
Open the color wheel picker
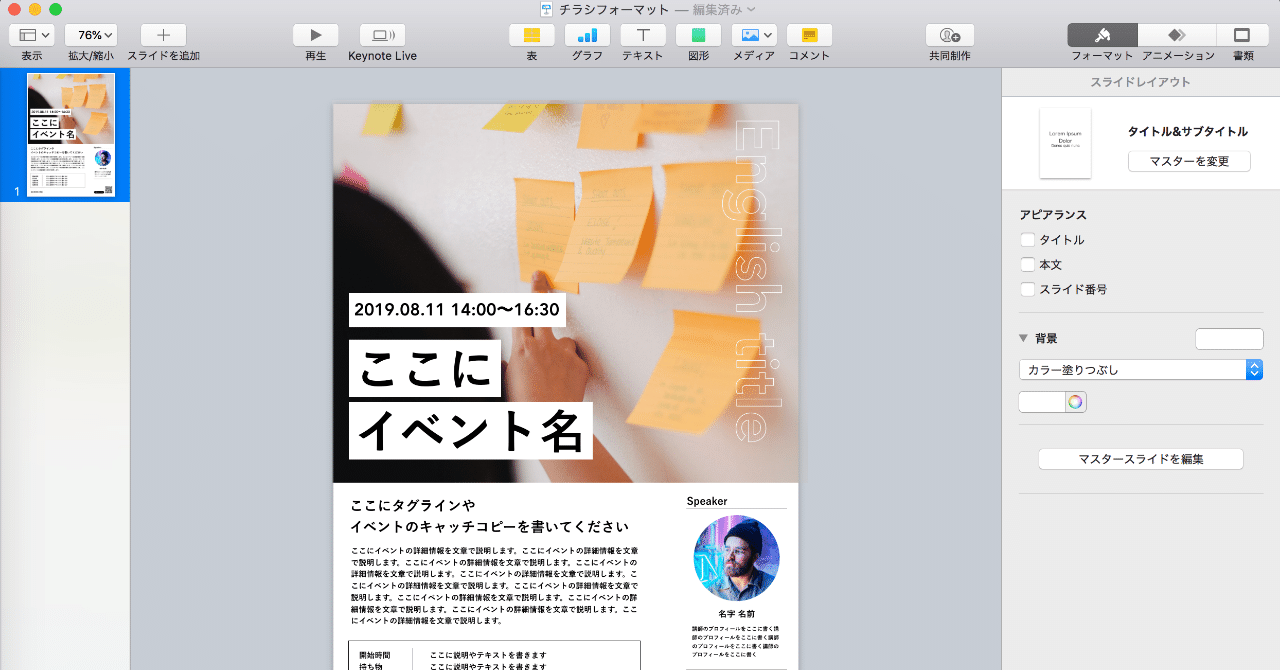[x=1075, y=402]
